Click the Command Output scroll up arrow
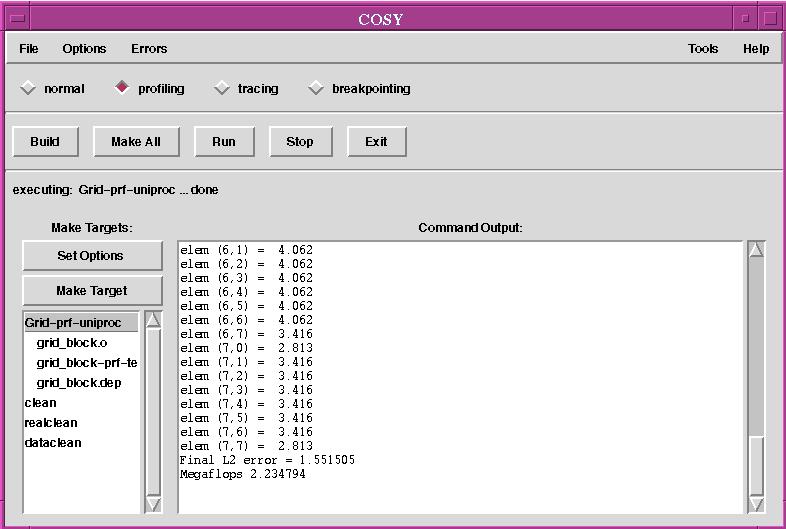 tap(756, 250)
